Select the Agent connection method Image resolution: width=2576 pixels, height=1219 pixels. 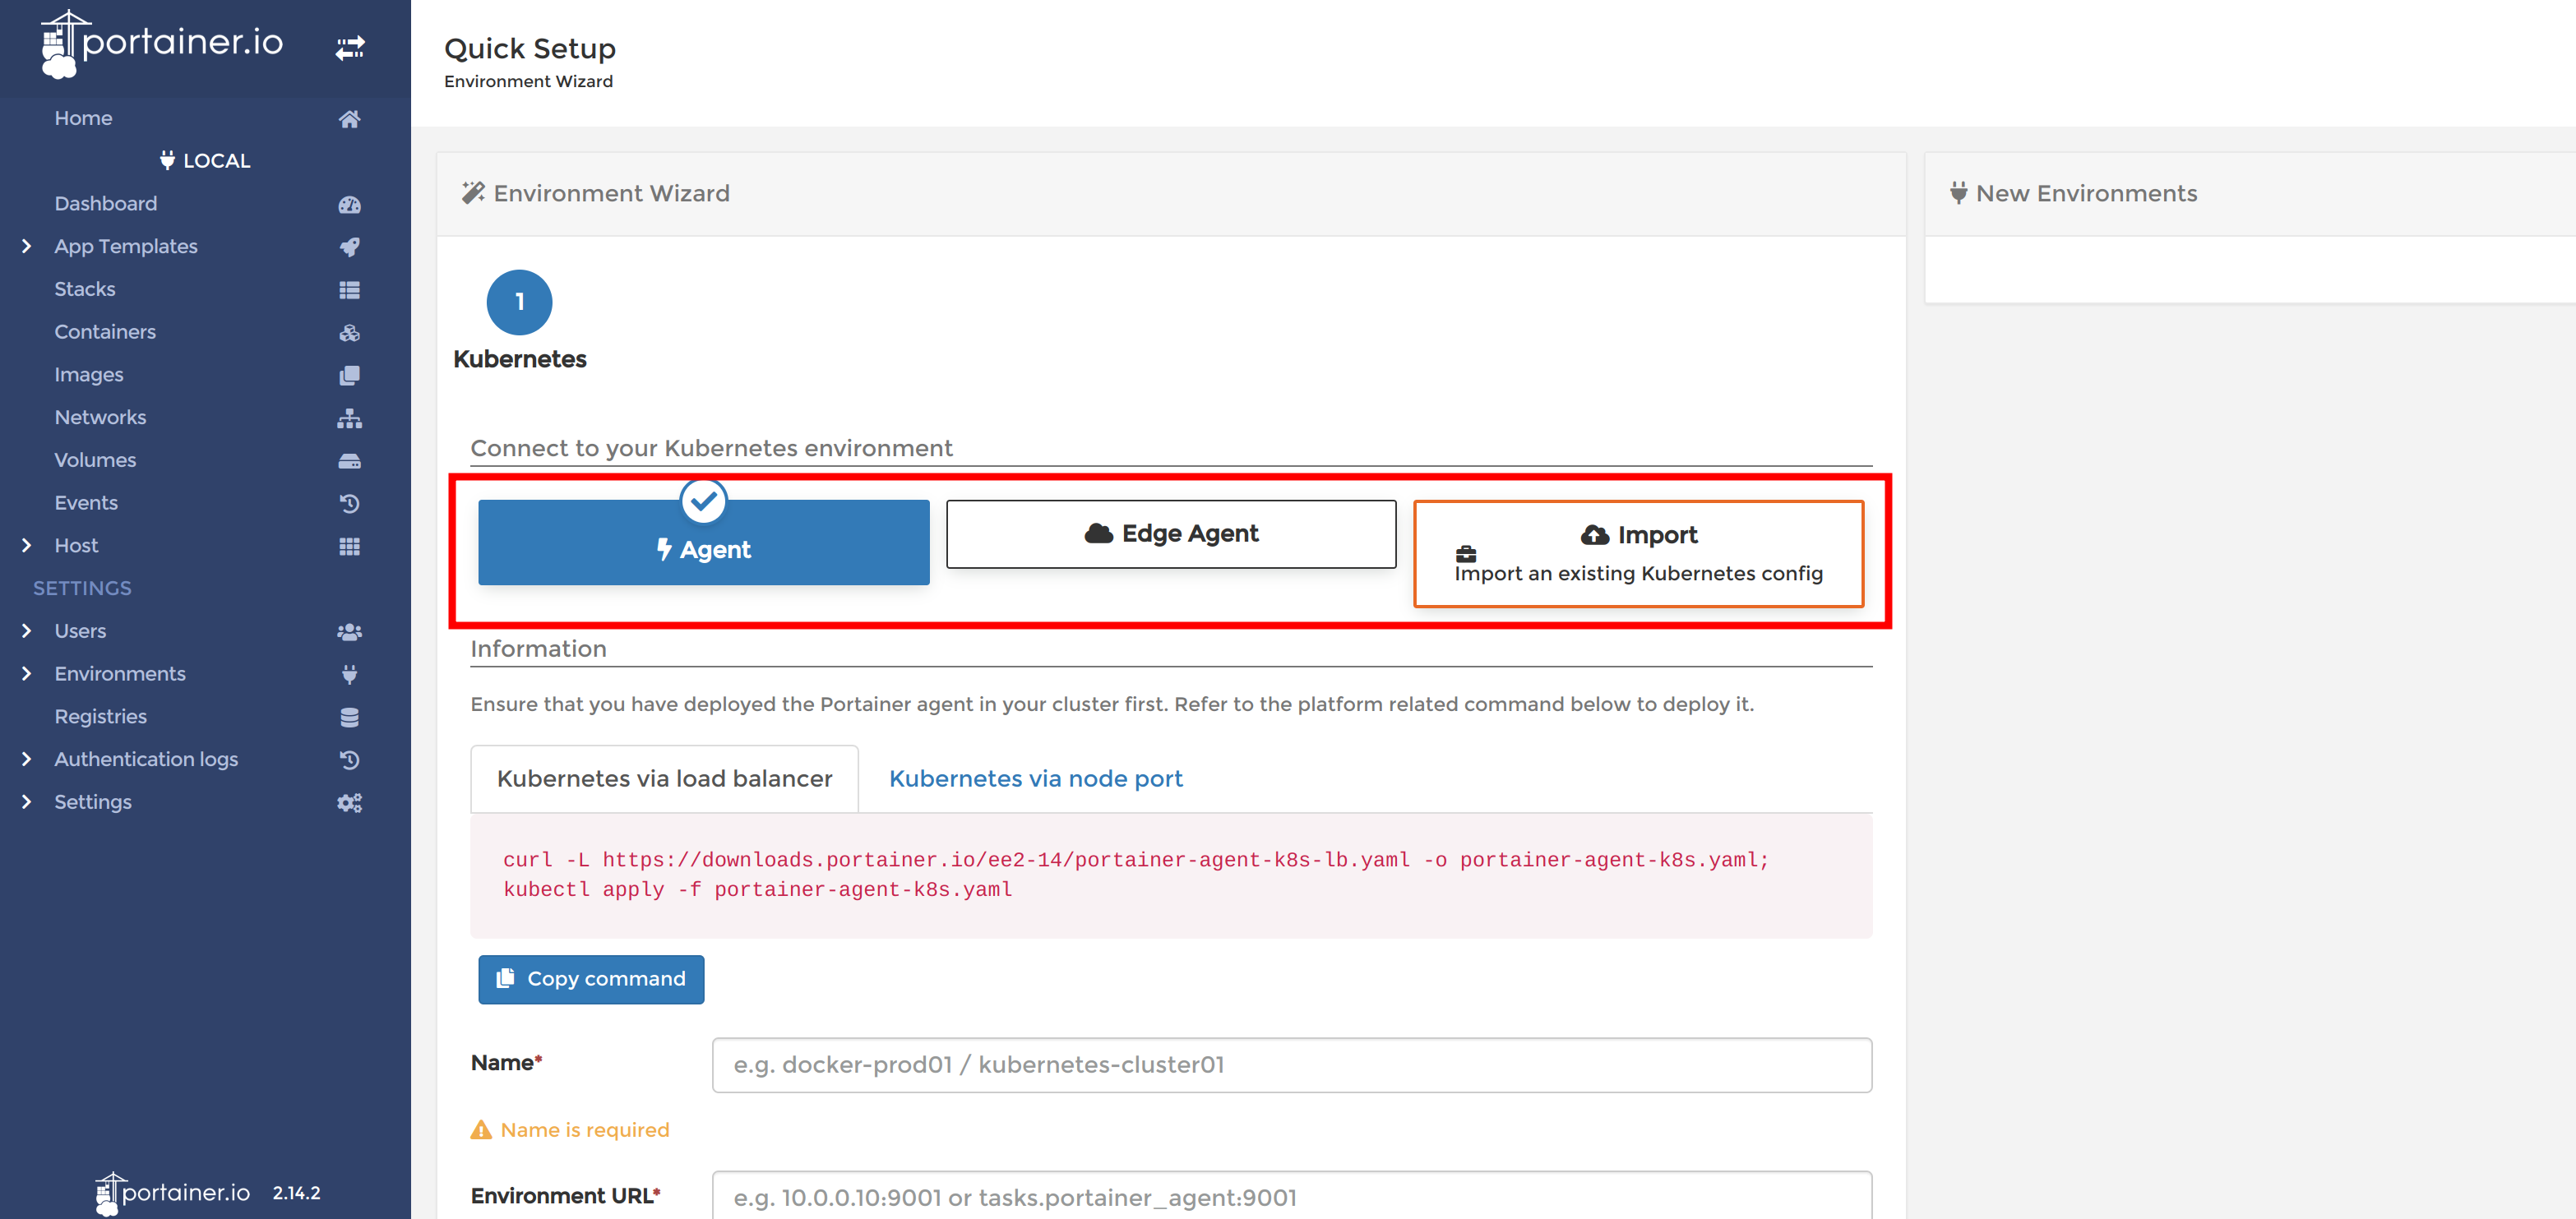(x=701, y=549)
